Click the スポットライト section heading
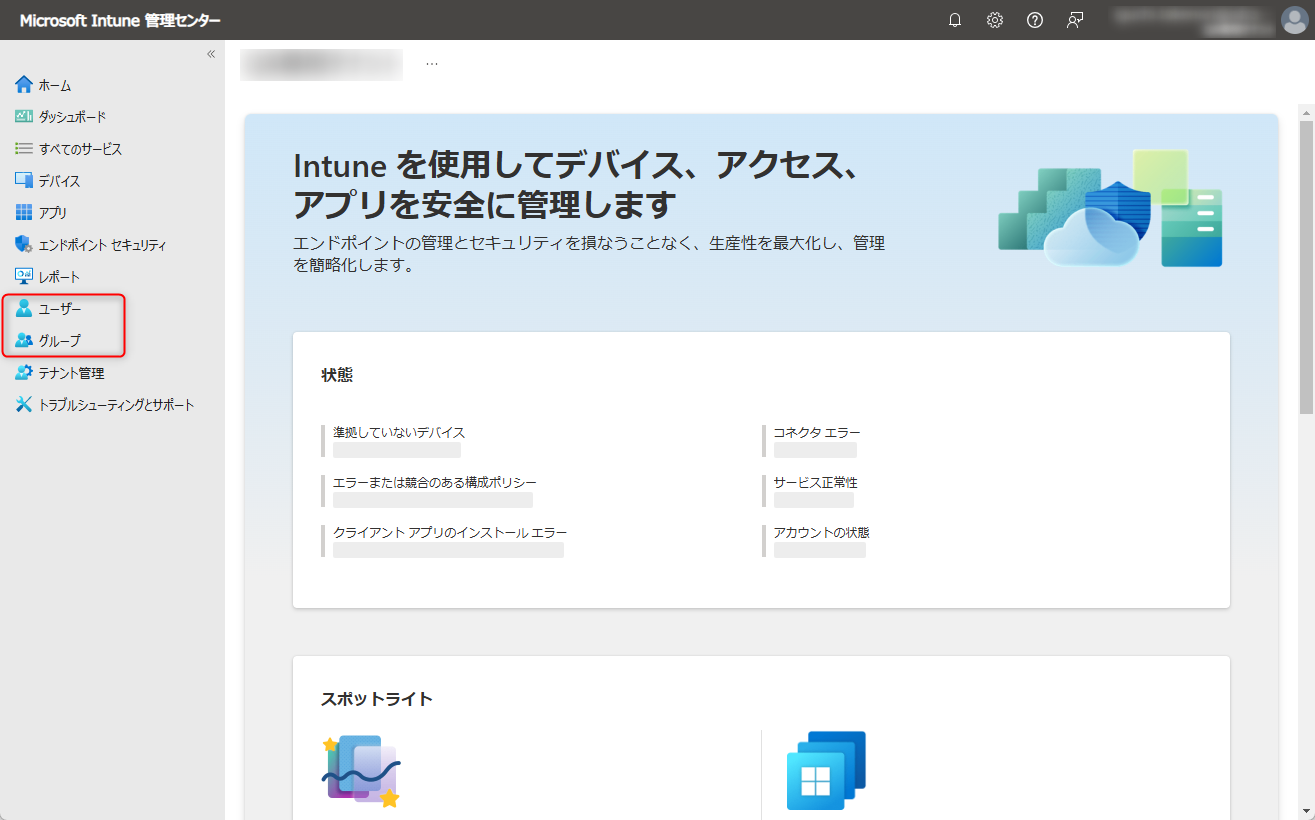Image resolution: width=1315 pixels, height=820 pixels. [x=377, y=699]
